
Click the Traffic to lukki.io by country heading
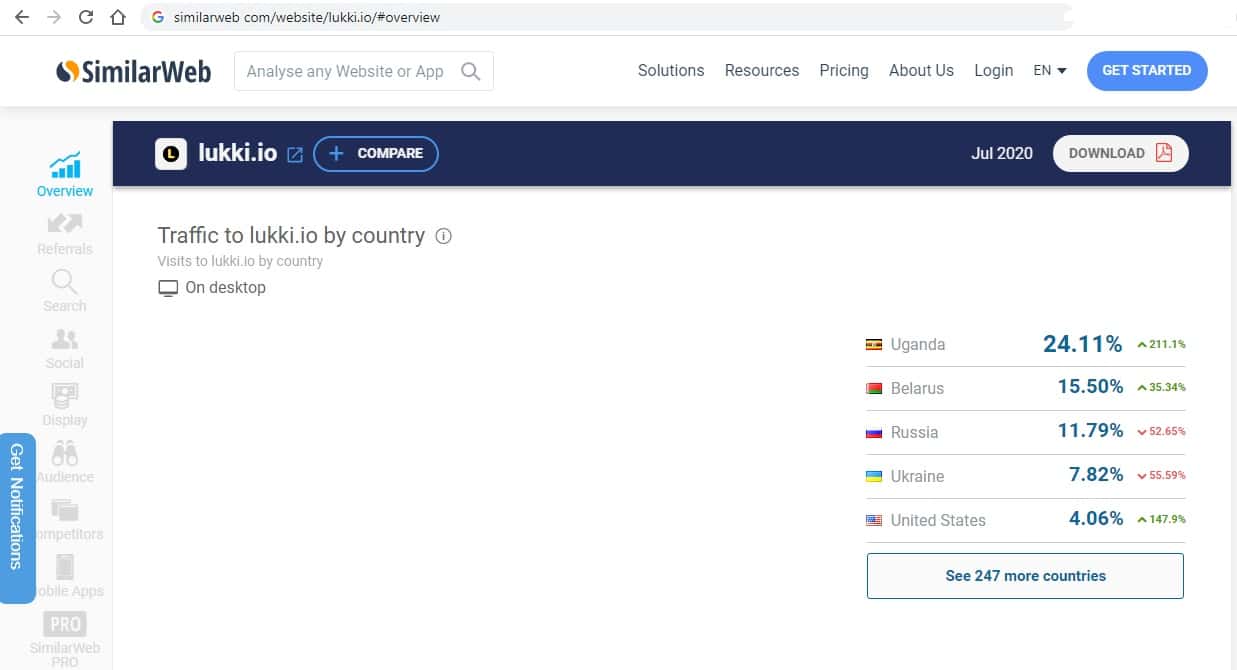click(291, 236)
